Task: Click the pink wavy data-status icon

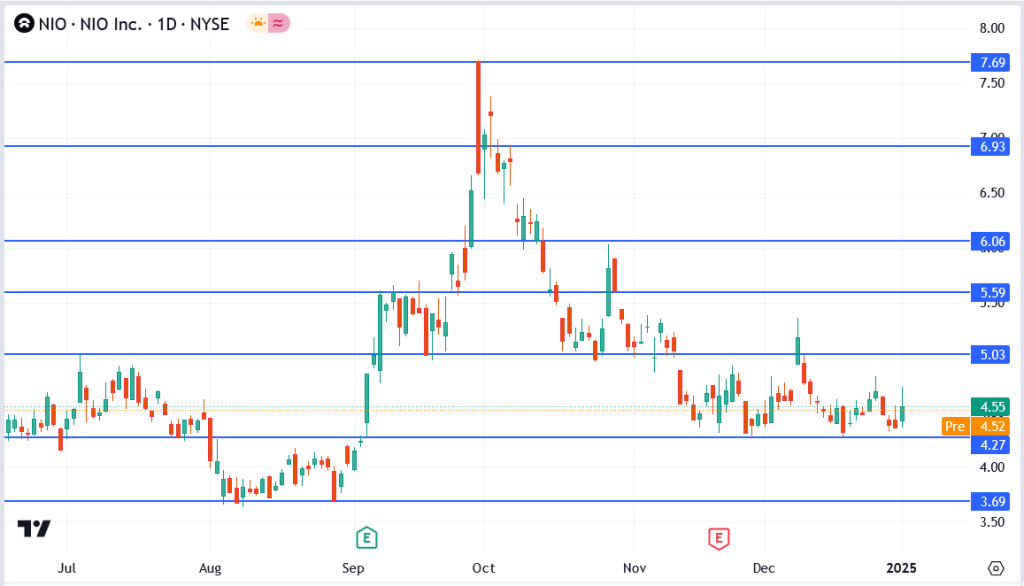Action: pyautogui.click(x=279, y=23)
